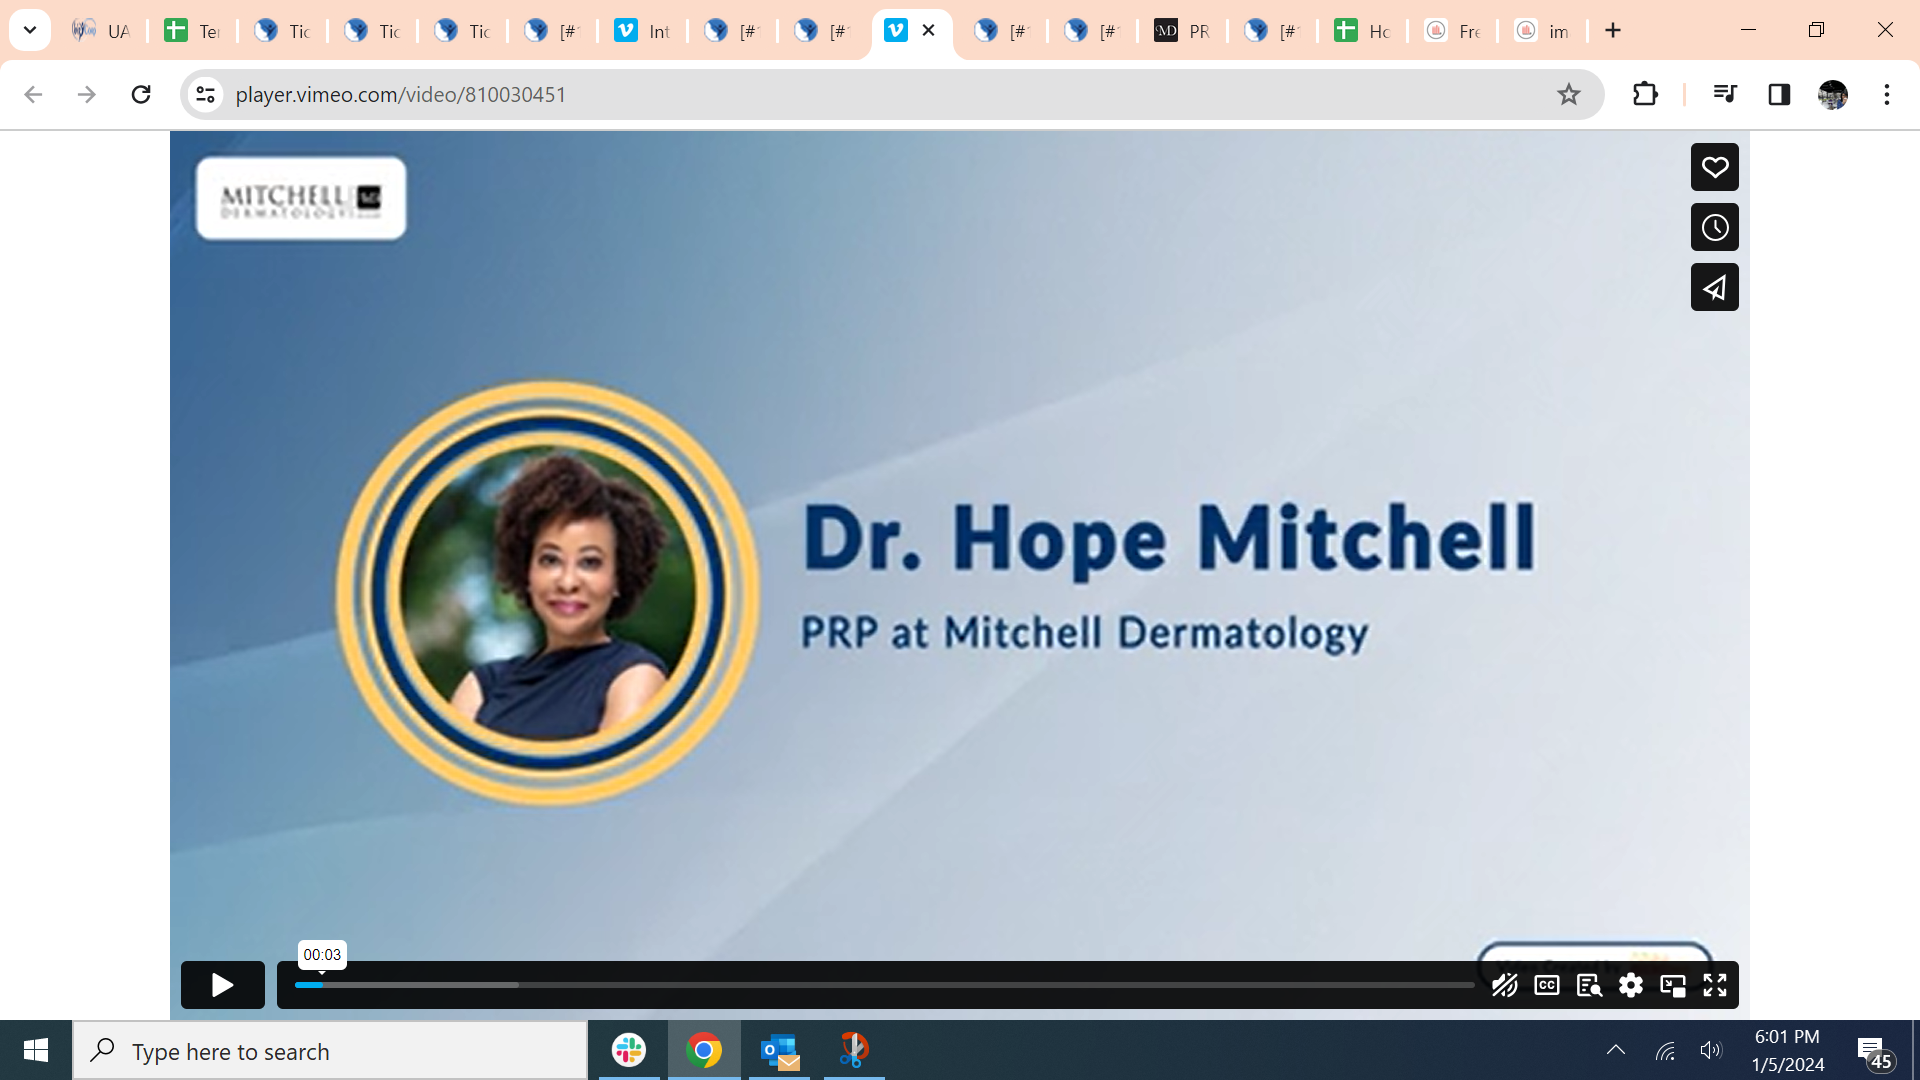Reload the current page
1920x1080 pixels.
(x=141, y=94)
